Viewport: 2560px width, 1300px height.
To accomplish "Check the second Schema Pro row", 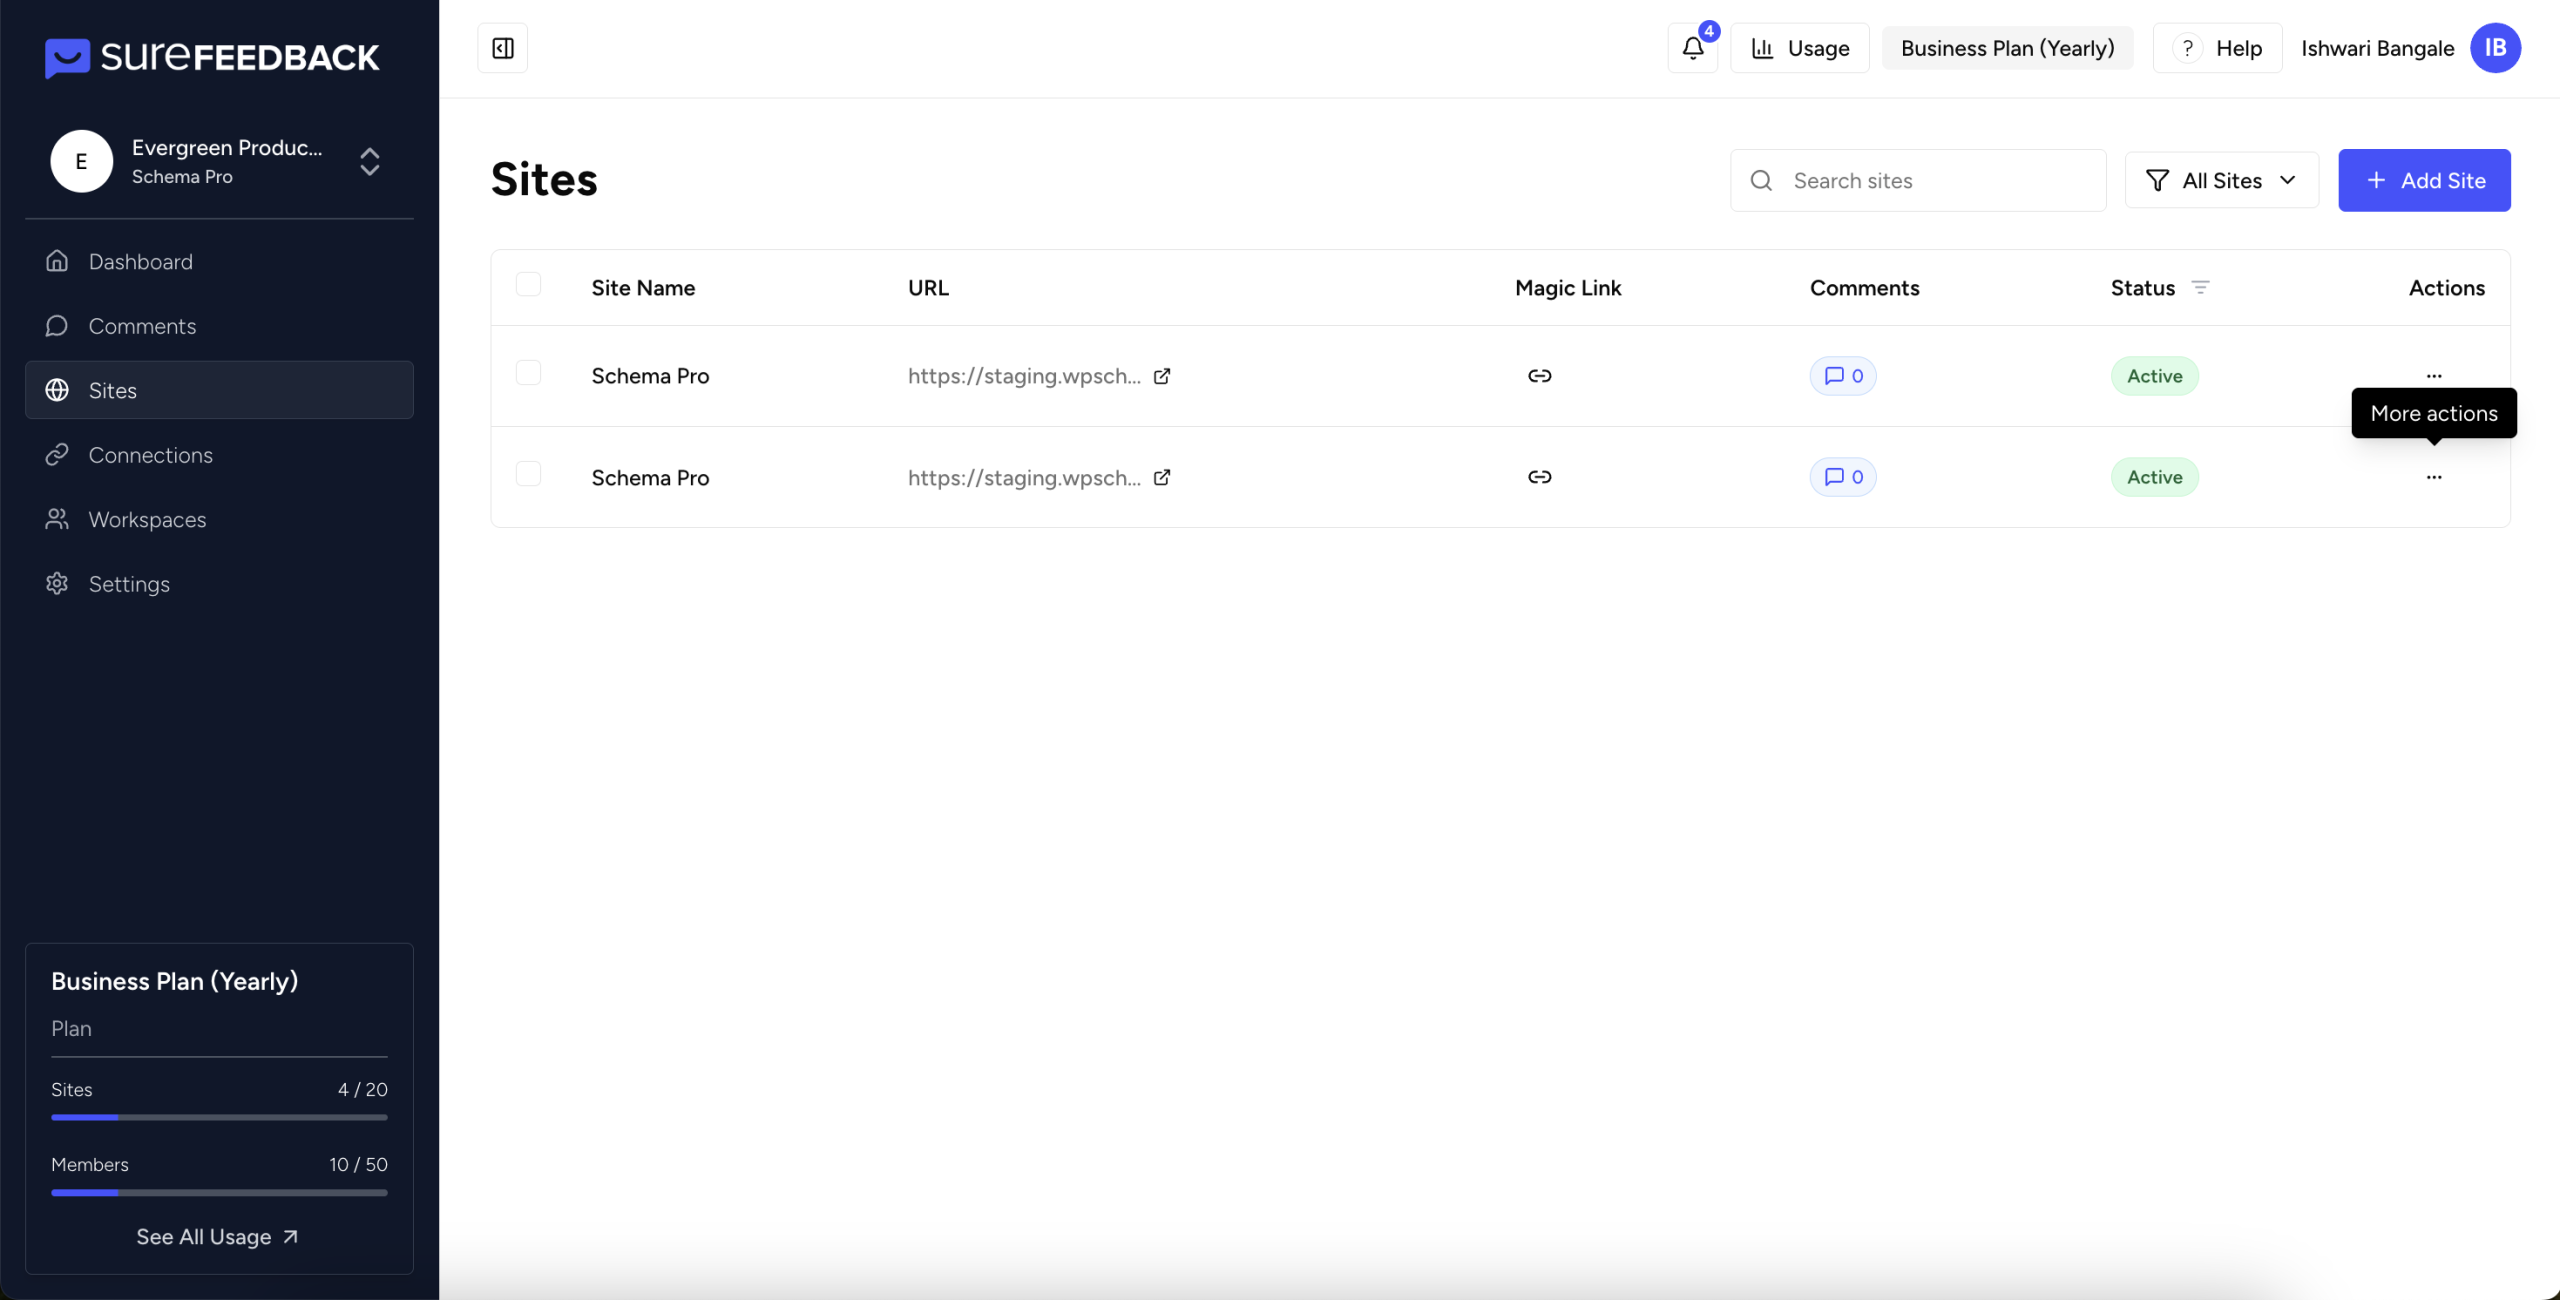I will (x=528, y=474).
